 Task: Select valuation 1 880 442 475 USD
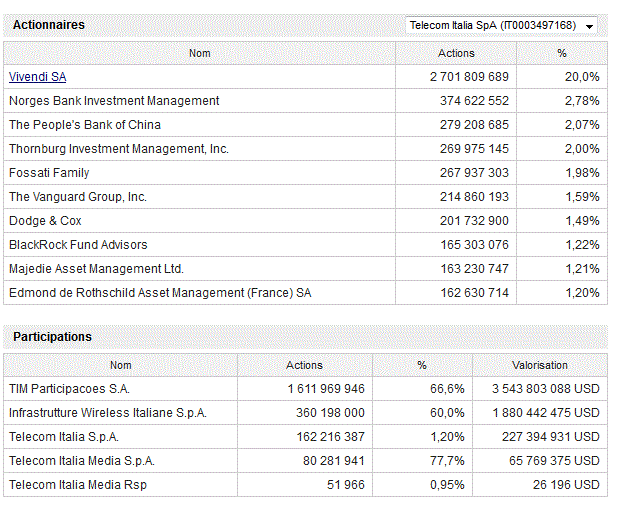[x=546, y=413]
